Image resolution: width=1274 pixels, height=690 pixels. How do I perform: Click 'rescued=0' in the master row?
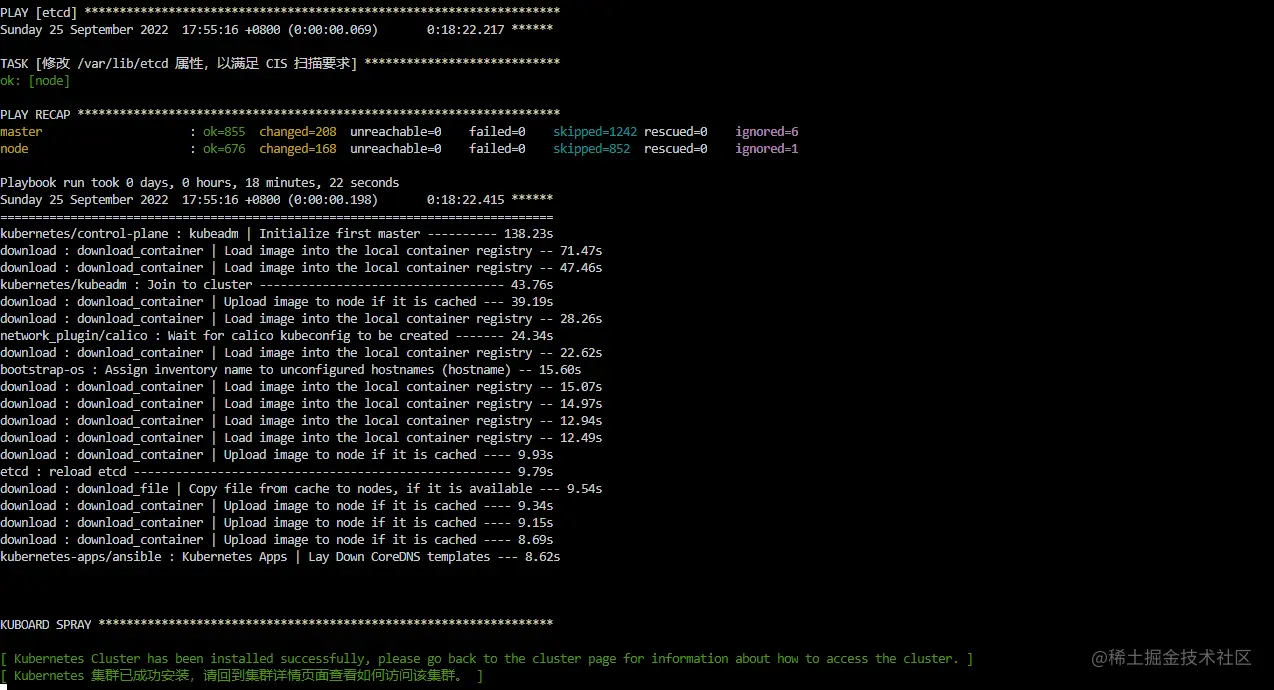pos(676,131)
